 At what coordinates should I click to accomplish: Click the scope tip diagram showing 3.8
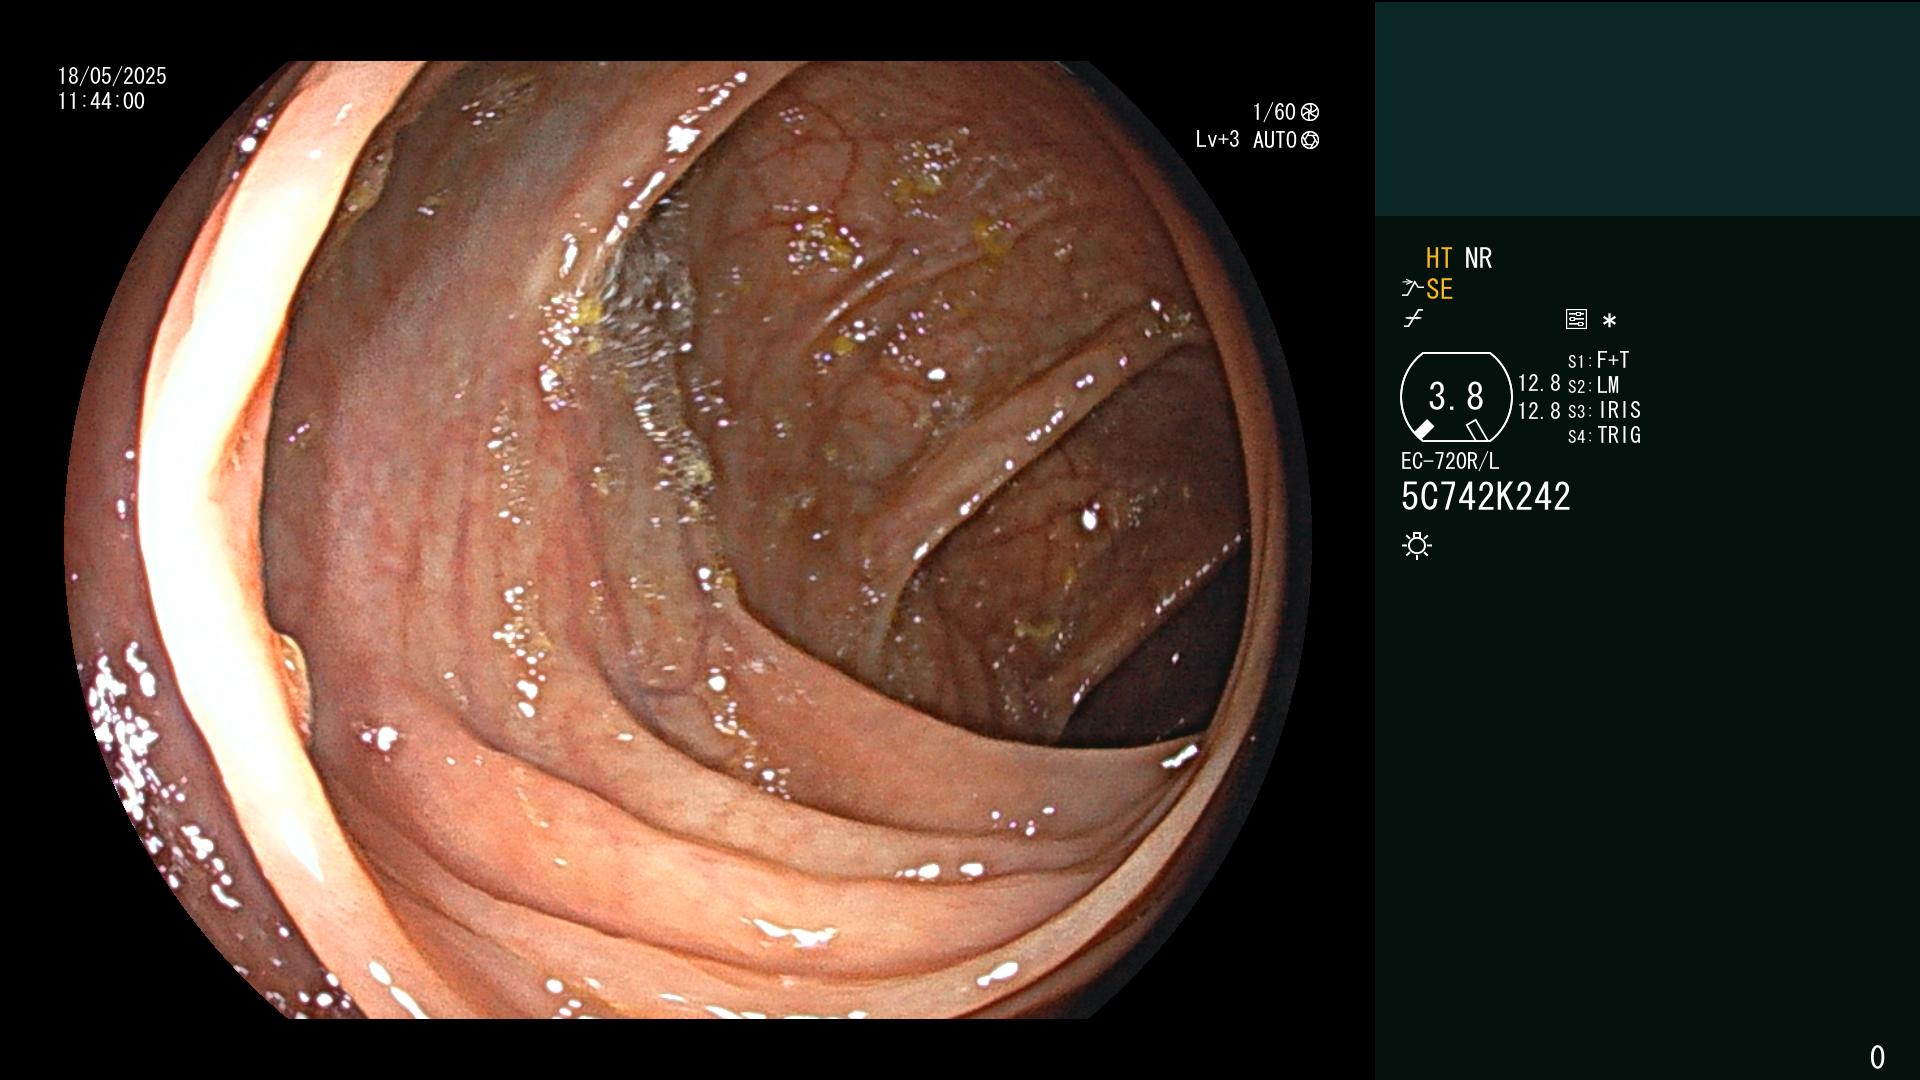coord(1456,397)
